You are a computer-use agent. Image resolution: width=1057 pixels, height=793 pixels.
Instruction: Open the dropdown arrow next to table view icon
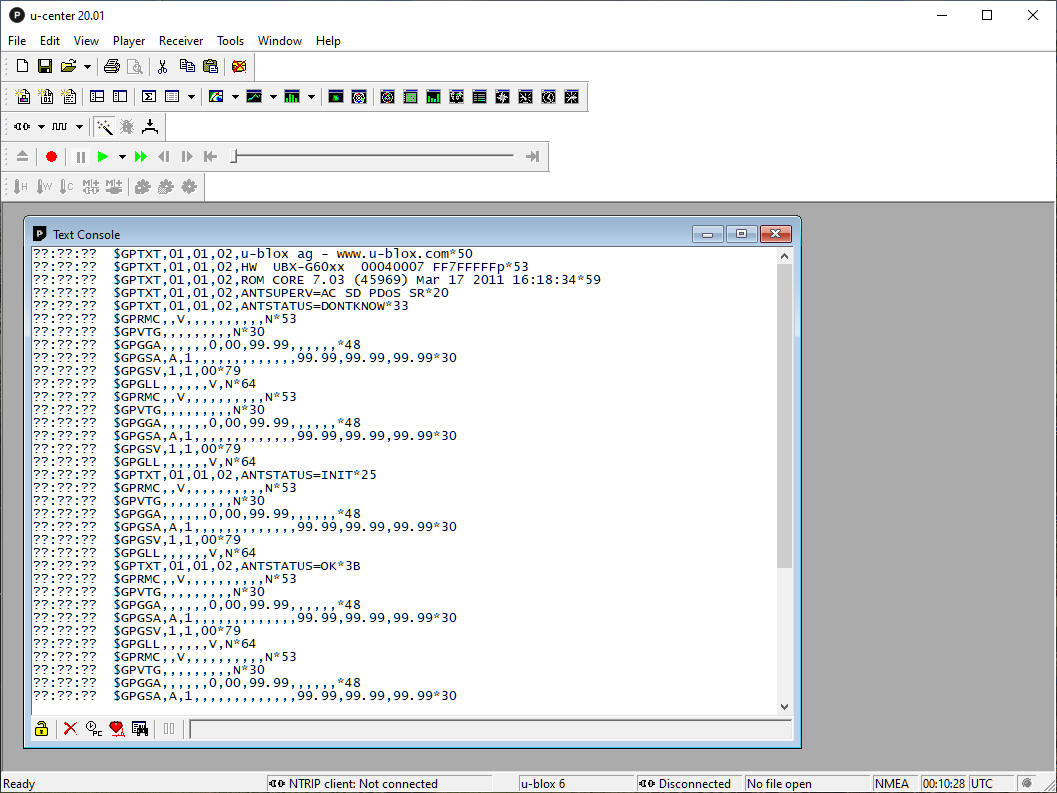click(x=191, y=97)
